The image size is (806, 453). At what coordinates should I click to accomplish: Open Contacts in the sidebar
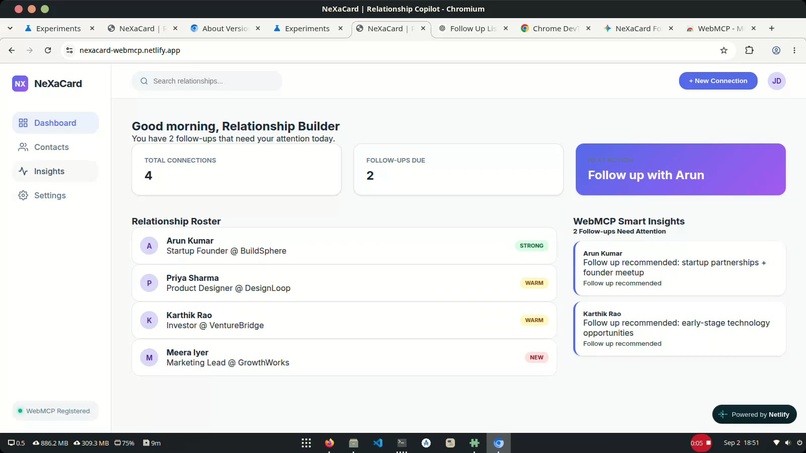tap(55, 147)
